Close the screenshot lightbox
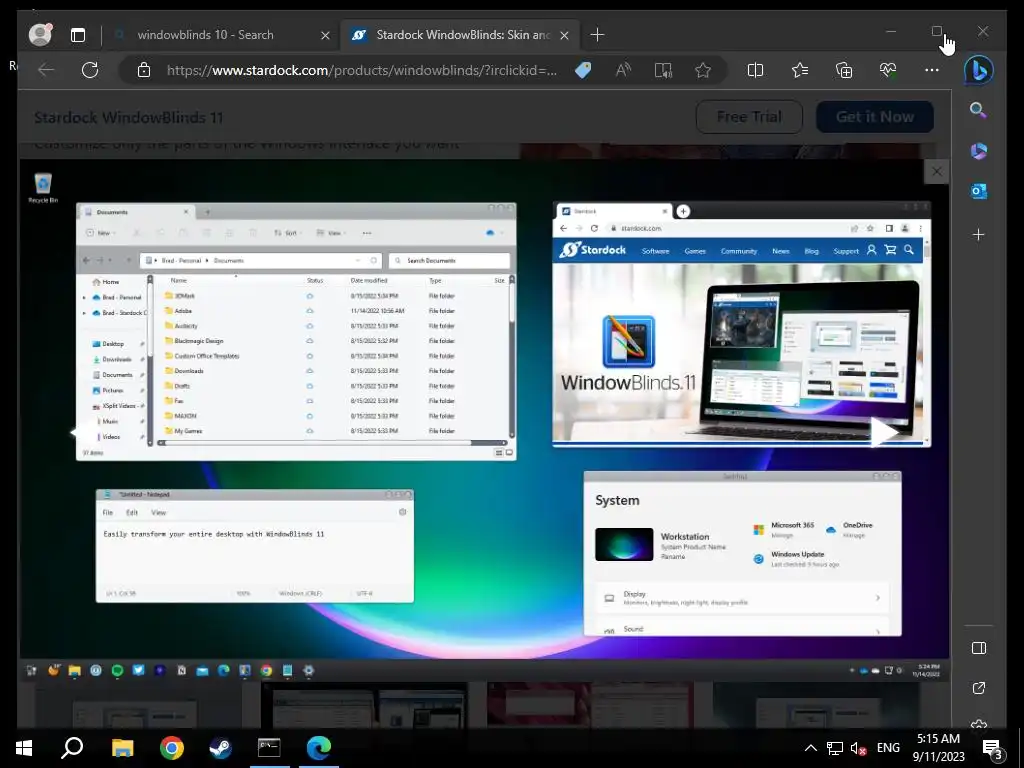This screenshot has height=768, width=1024. (936, 172)
